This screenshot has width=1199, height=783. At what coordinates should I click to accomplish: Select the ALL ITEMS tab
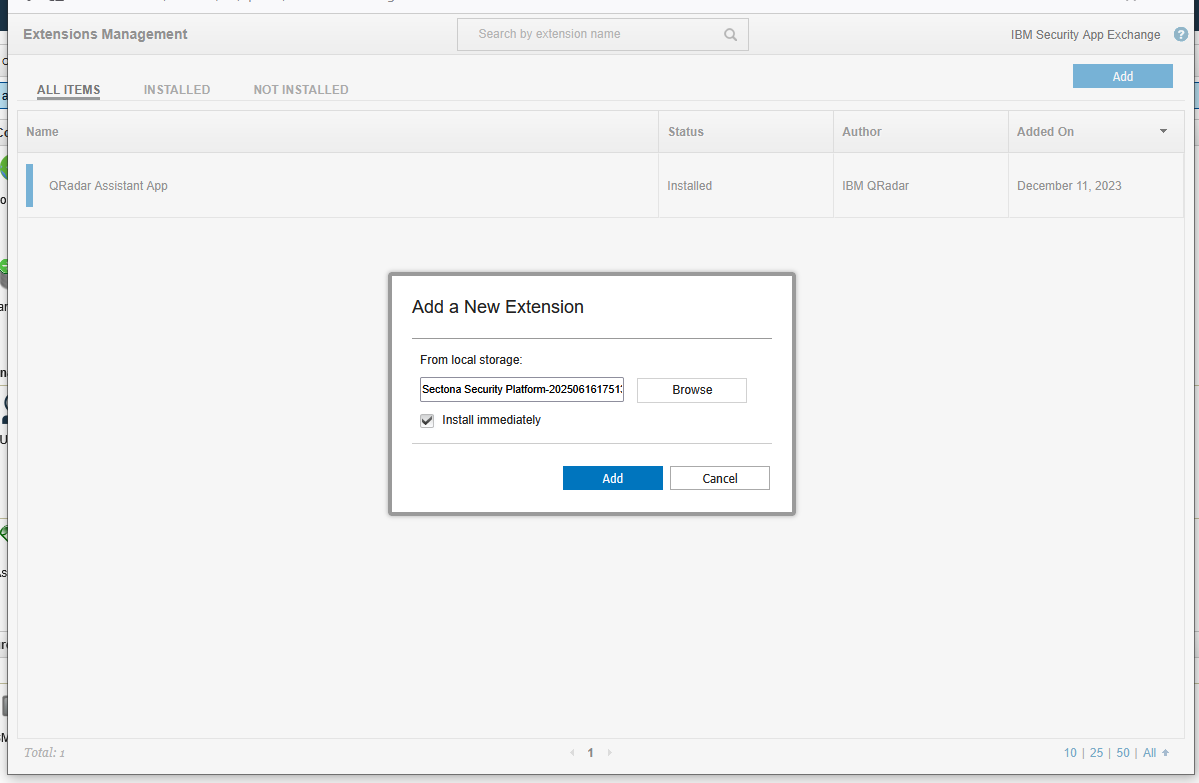68,90
